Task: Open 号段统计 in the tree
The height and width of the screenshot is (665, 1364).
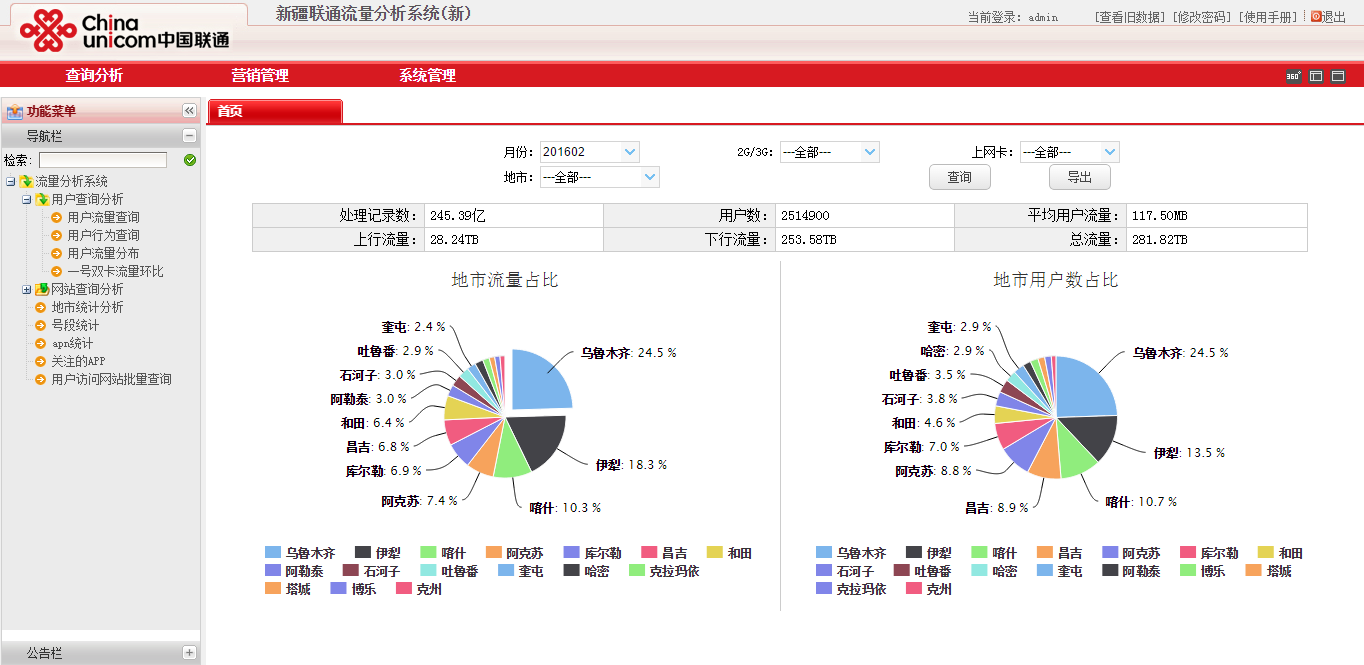Action: click(x=75, y=325)
